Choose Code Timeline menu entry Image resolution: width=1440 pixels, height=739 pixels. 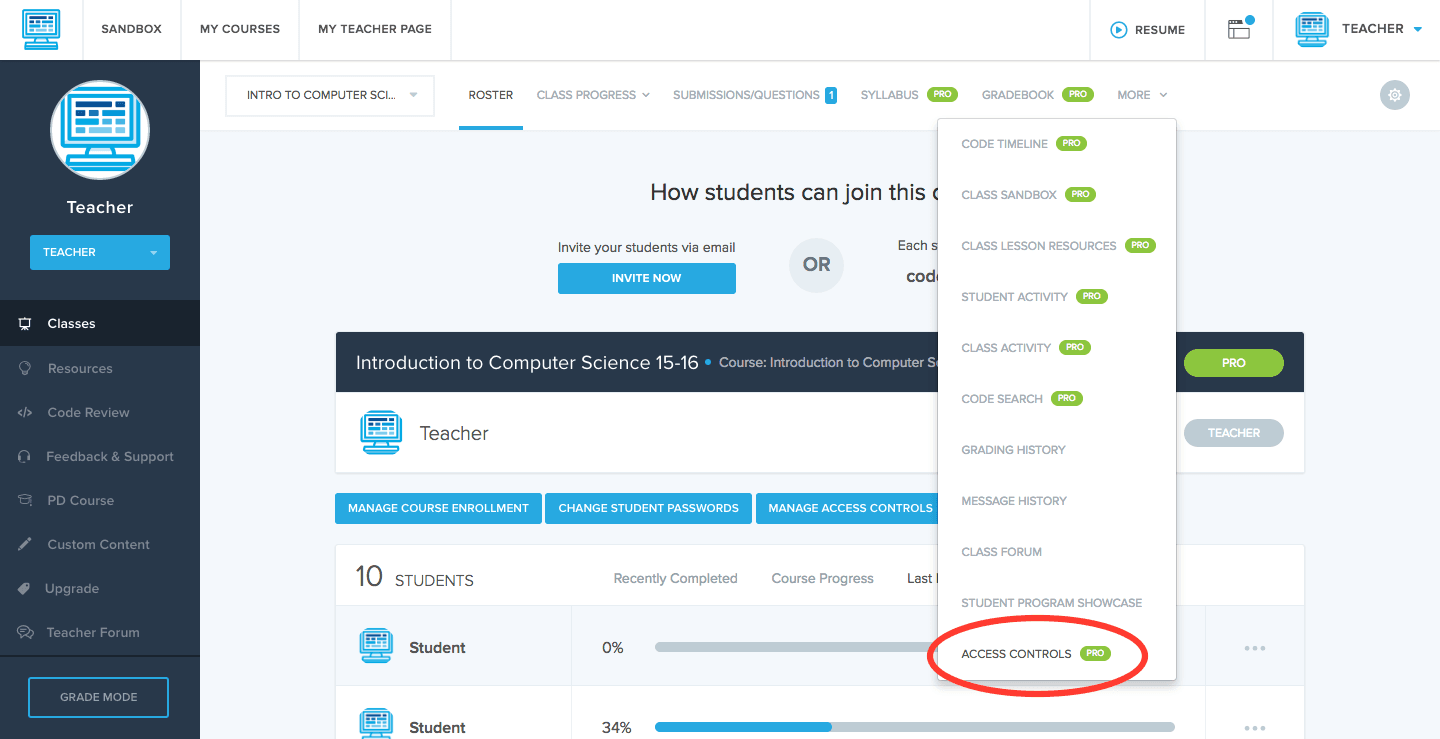[1004, 144]
